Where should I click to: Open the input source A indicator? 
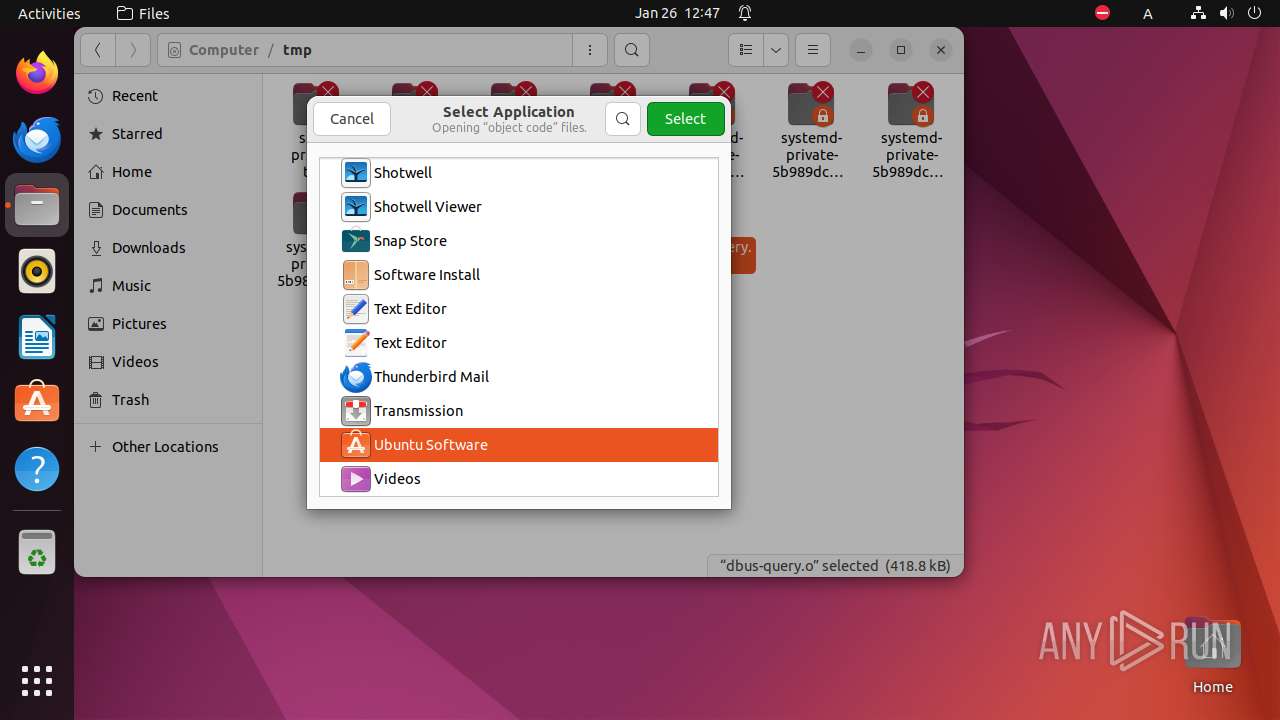pyautogui.click(x=1148, y=13)
